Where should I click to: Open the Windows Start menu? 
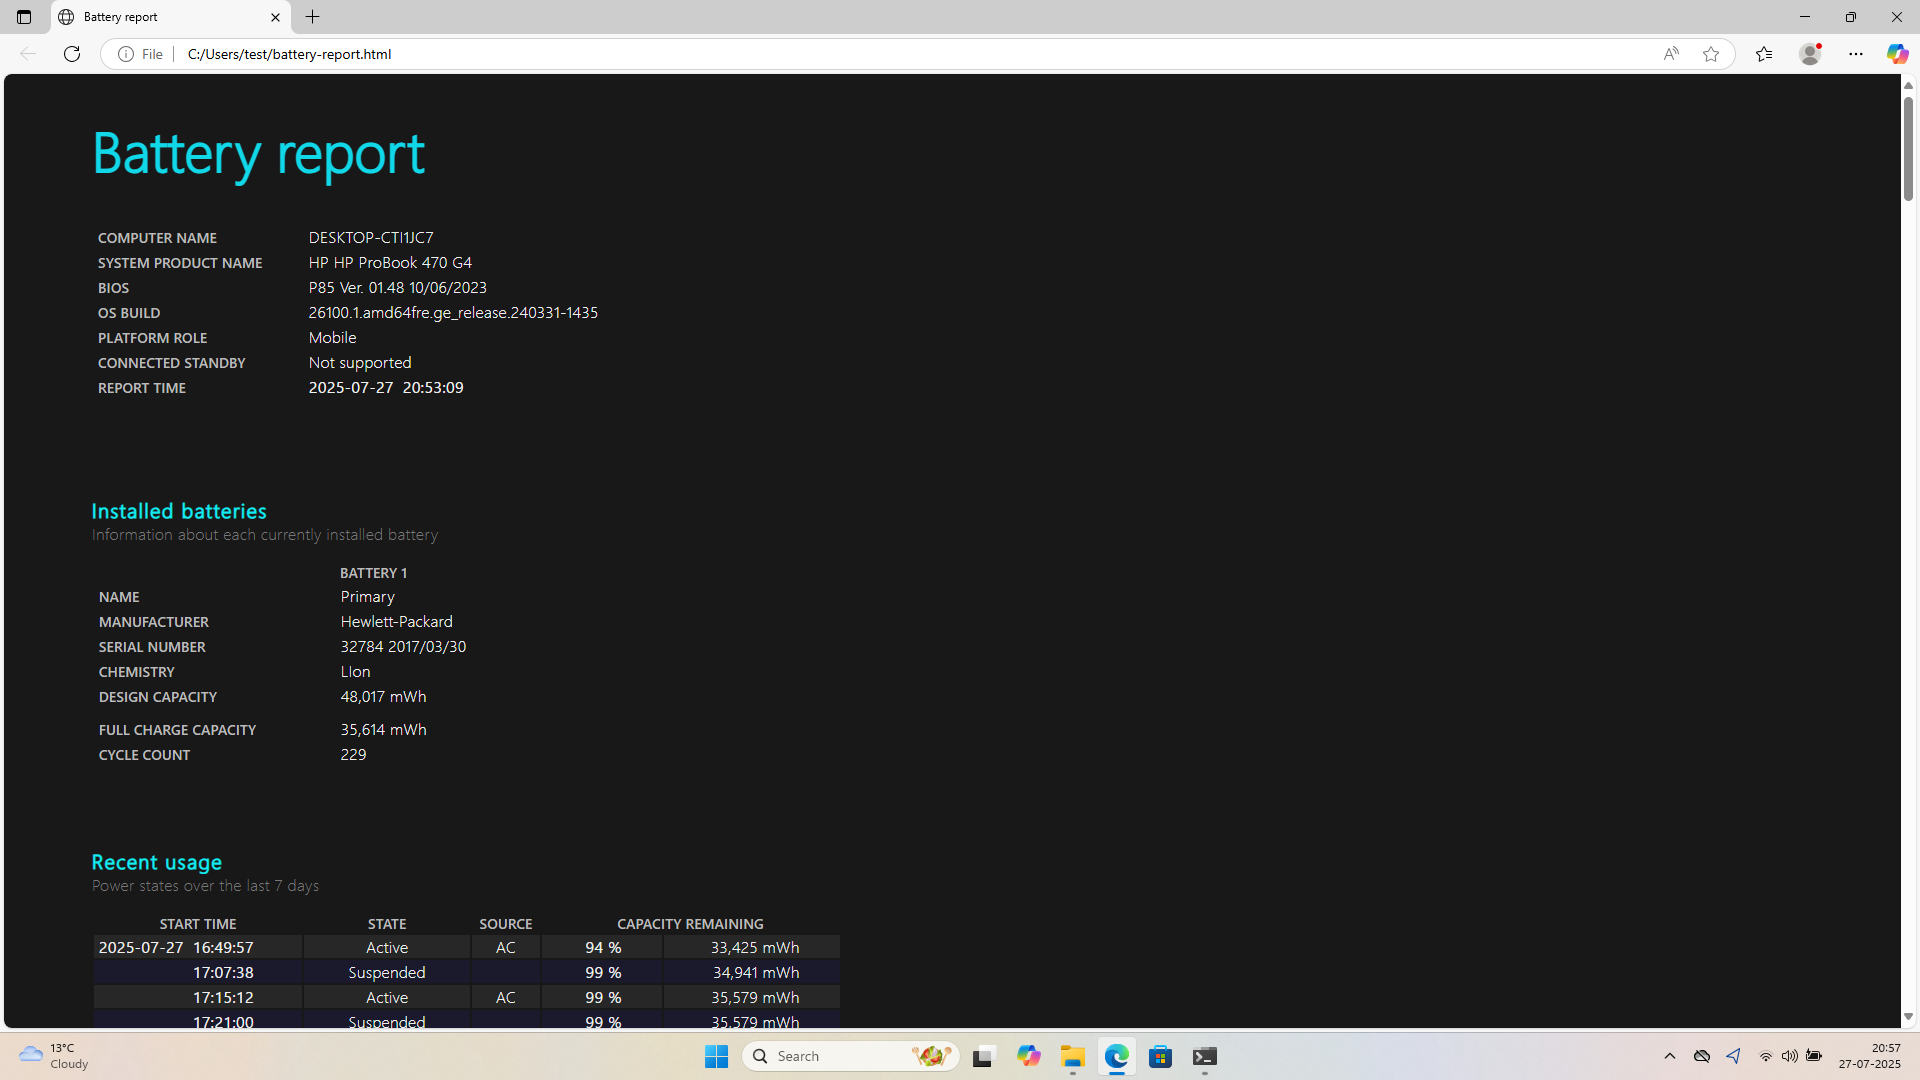[x=716, y=1056]
